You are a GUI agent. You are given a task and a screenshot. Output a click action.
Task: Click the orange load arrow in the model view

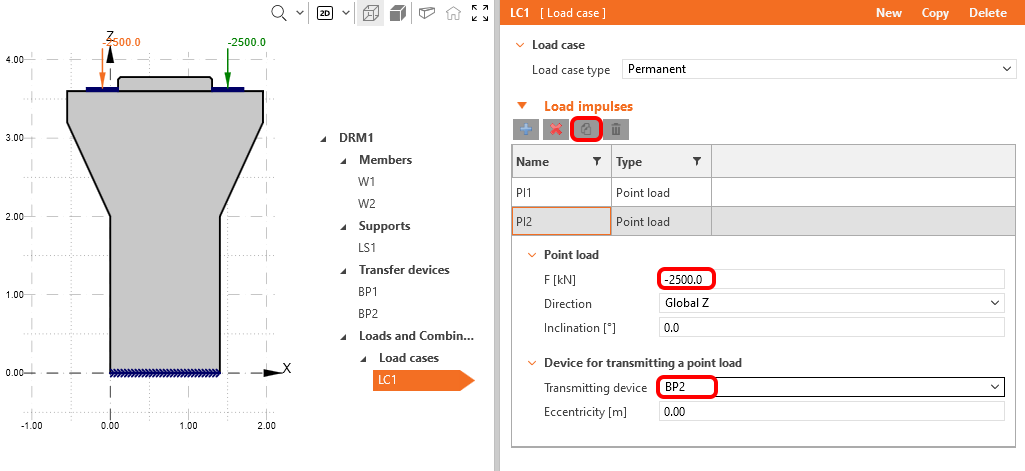(103, 67)
